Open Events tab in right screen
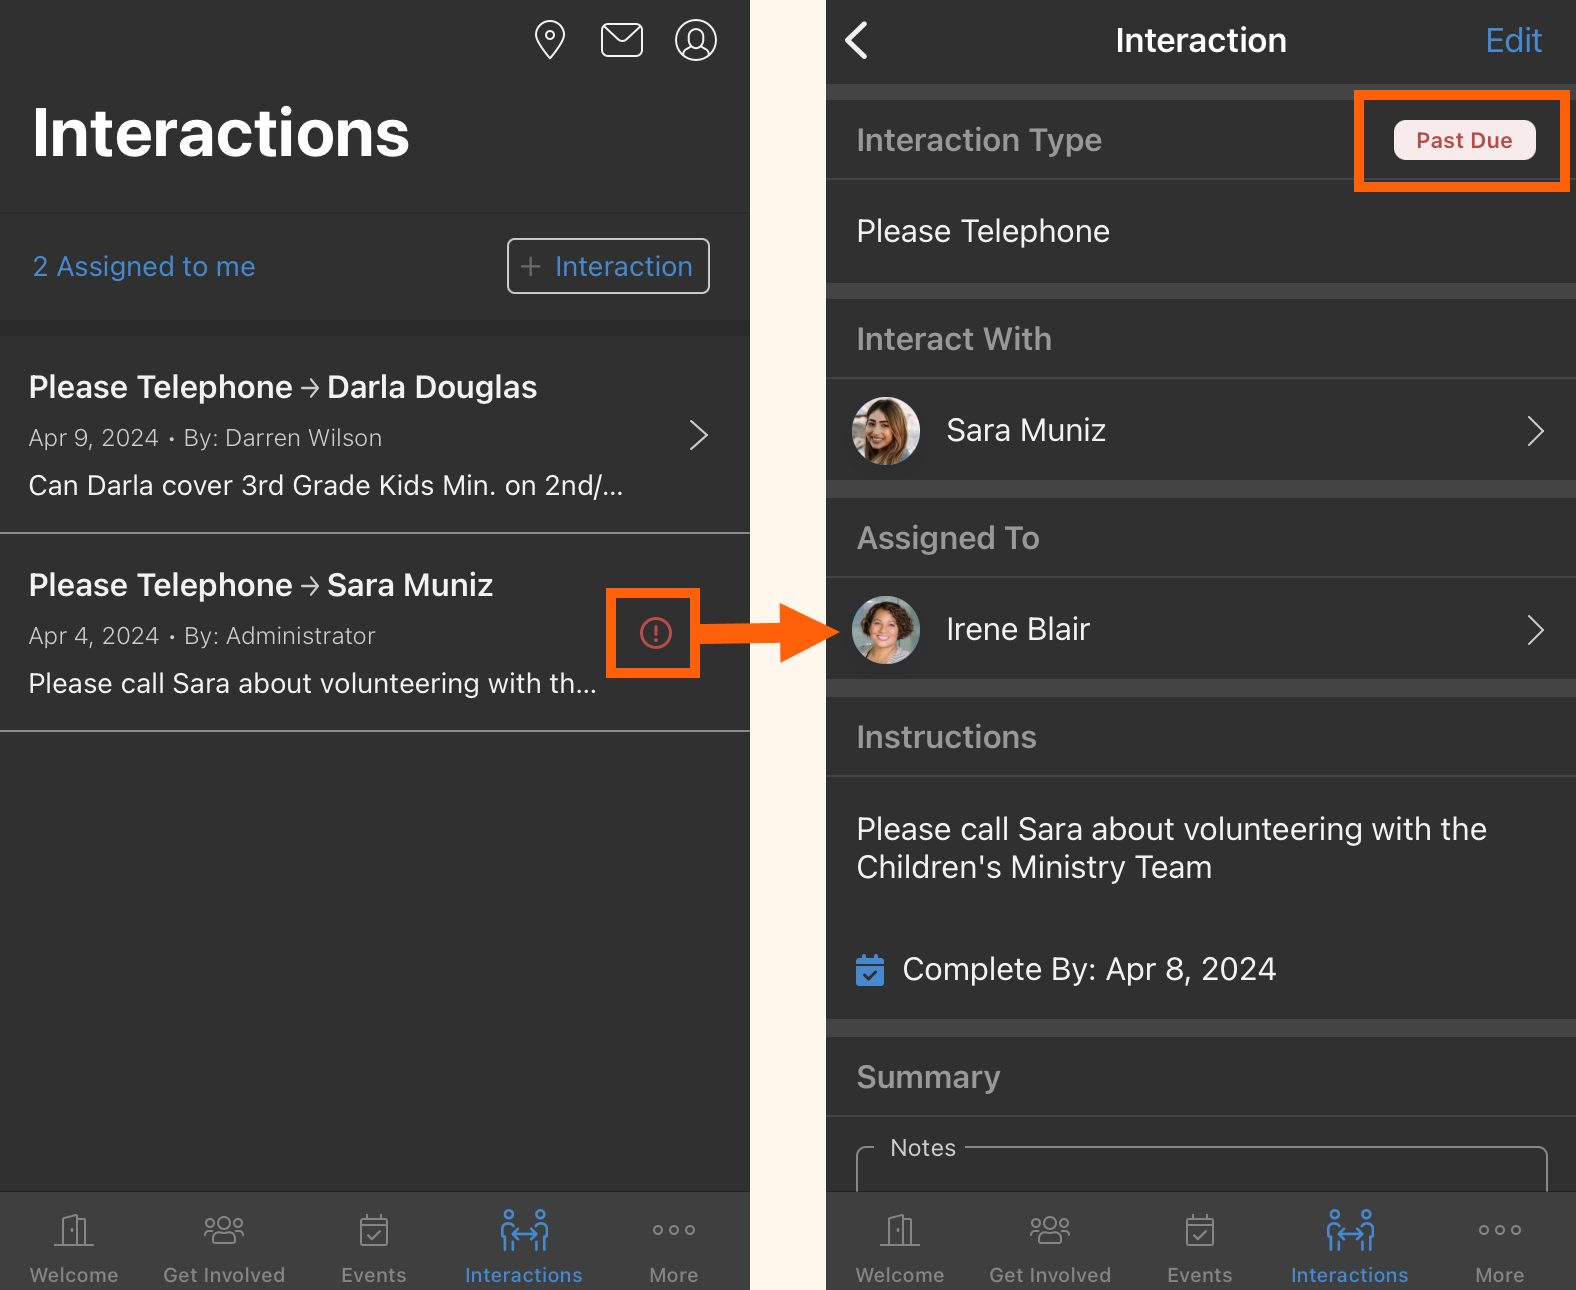 coord(1199,1246)
